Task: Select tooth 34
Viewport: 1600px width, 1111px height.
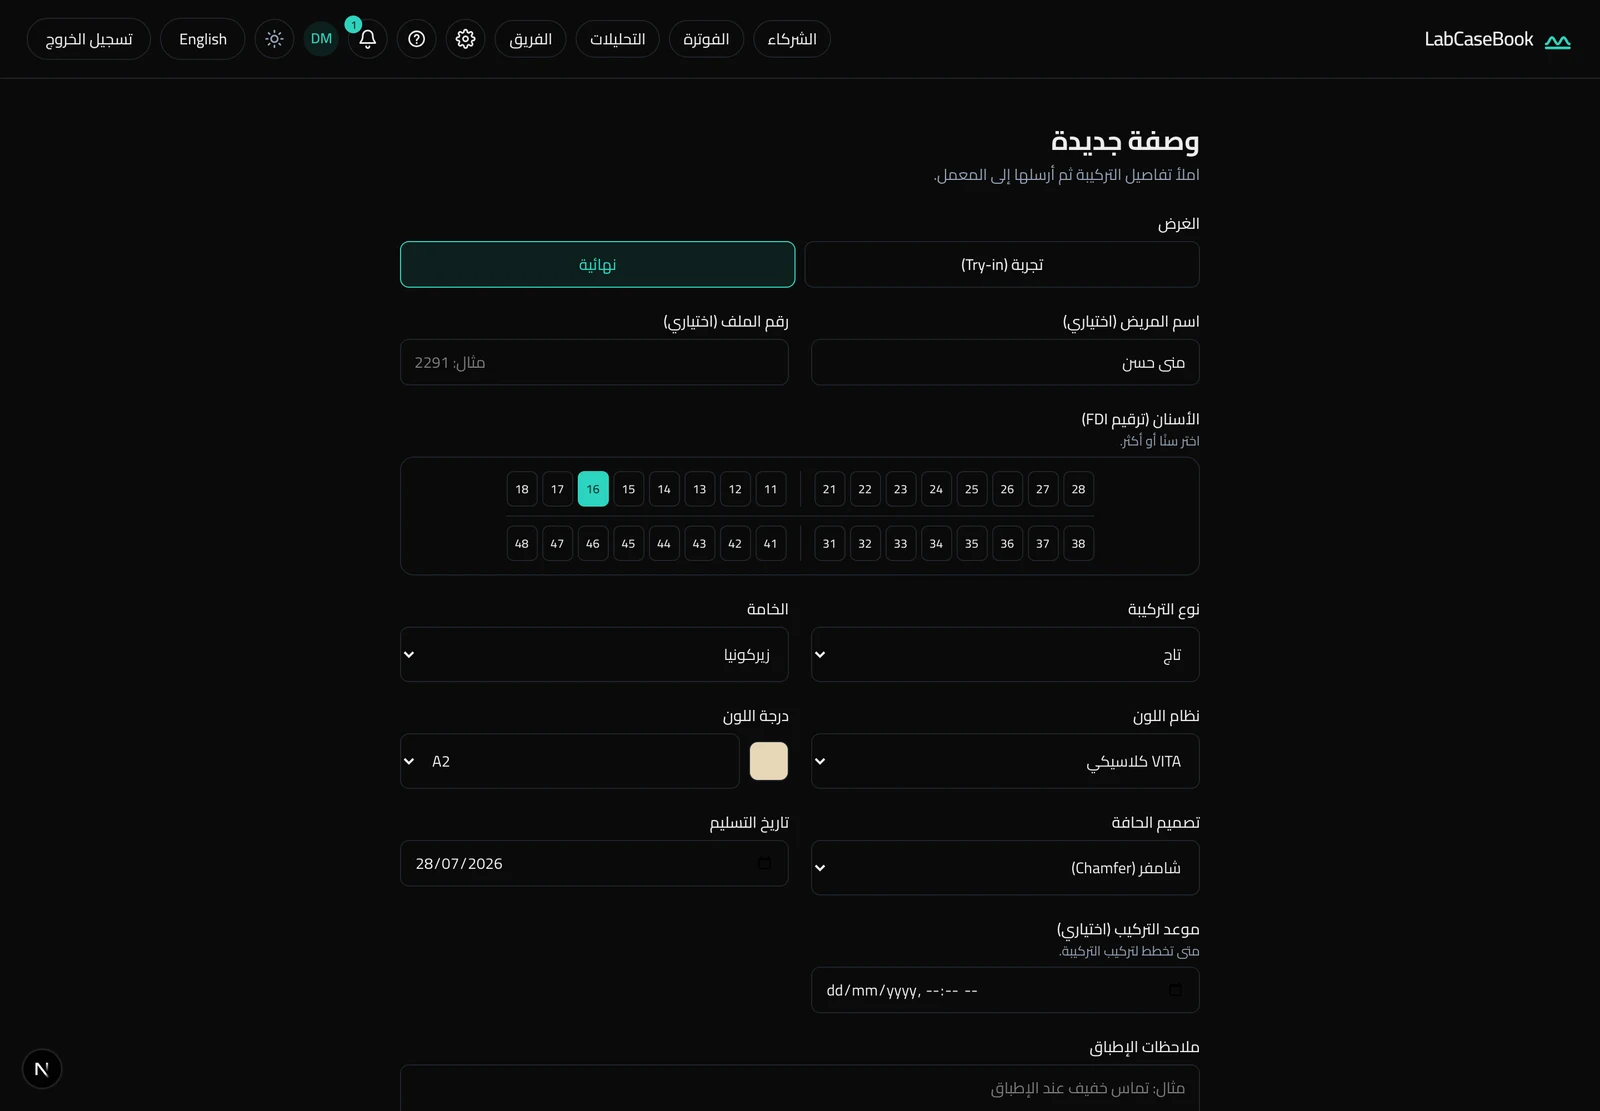Action: tap(936, 543)
